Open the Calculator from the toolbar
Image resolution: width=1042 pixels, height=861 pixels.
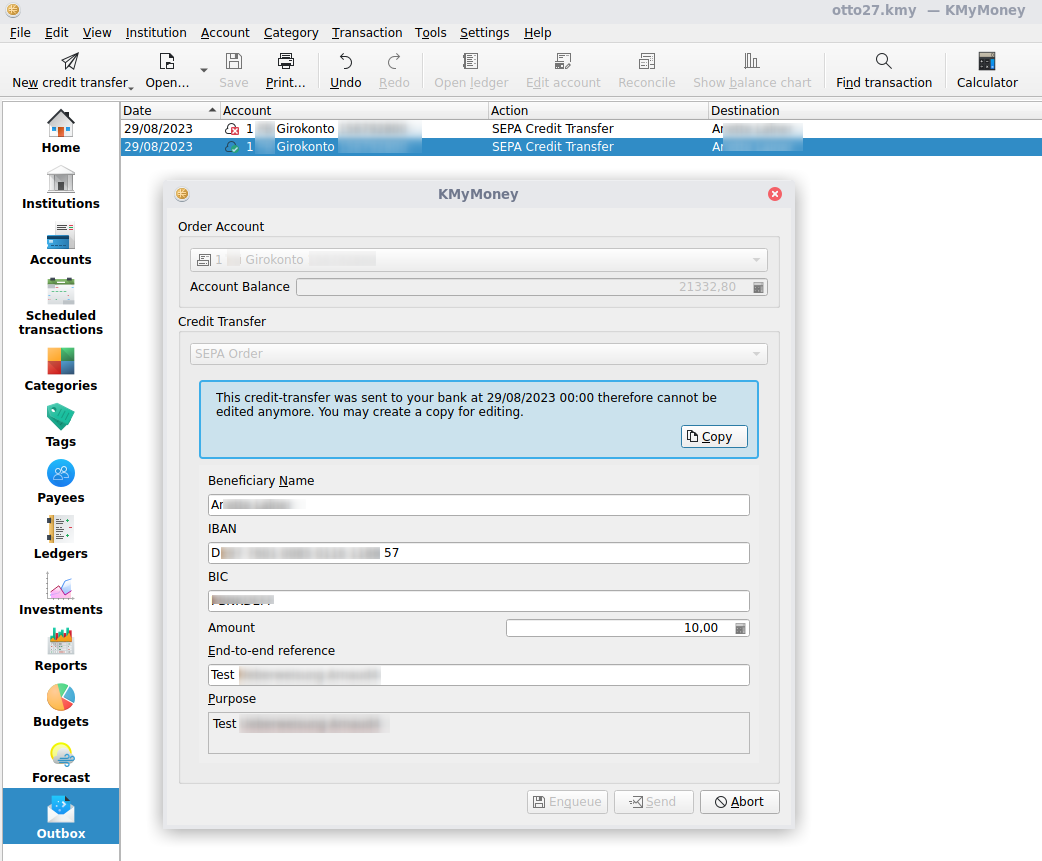click(x=986, y=69)
